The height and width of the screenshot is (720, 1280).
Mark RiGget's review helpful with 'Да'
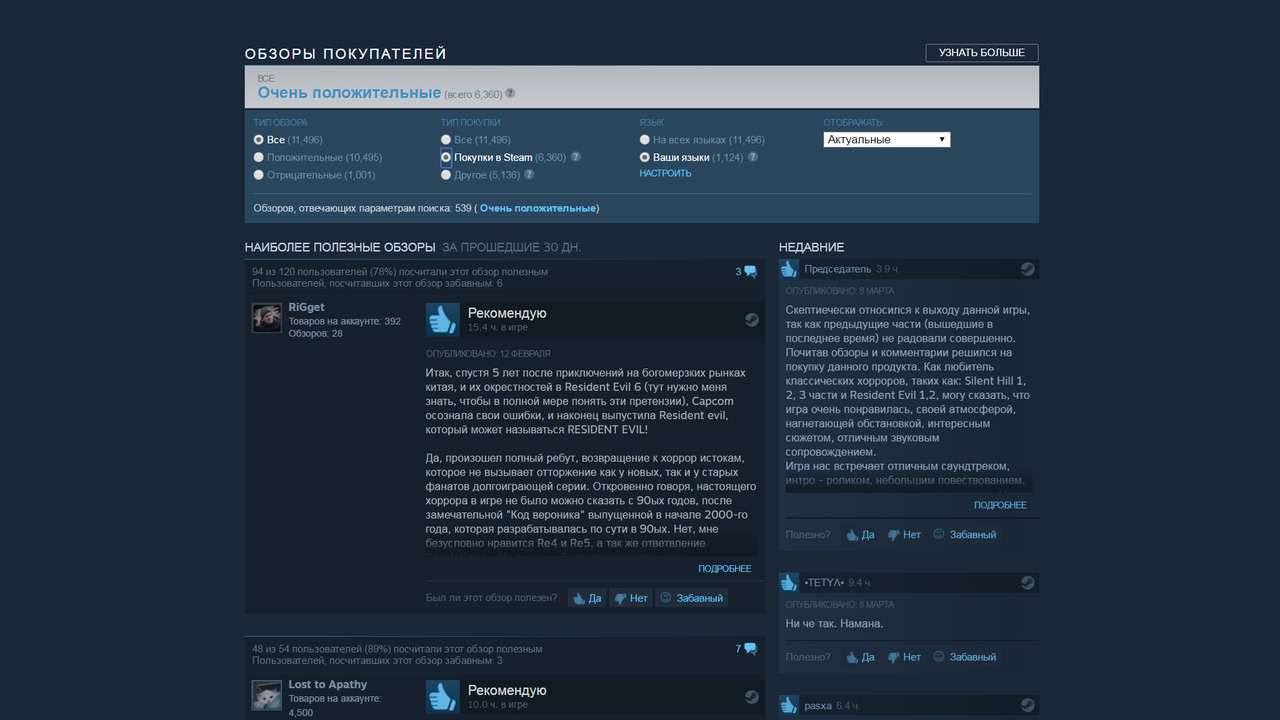587,598
